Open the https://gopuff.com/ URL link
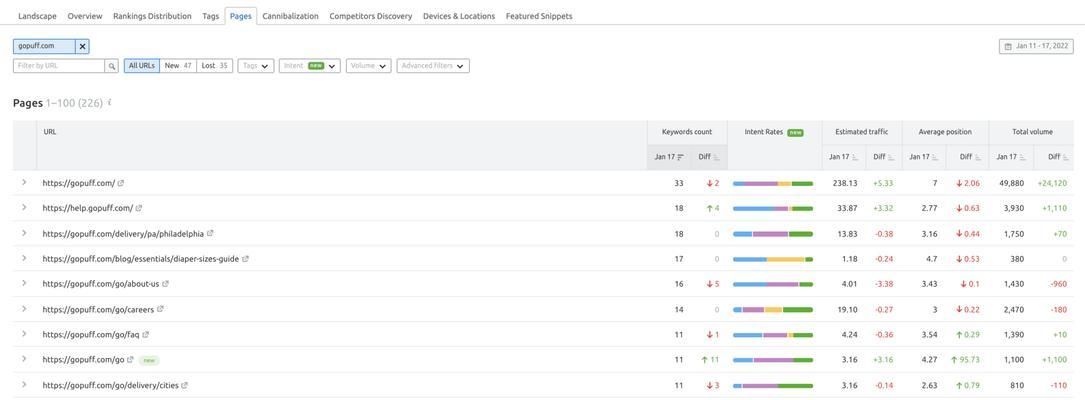 [x=79, y=183]
